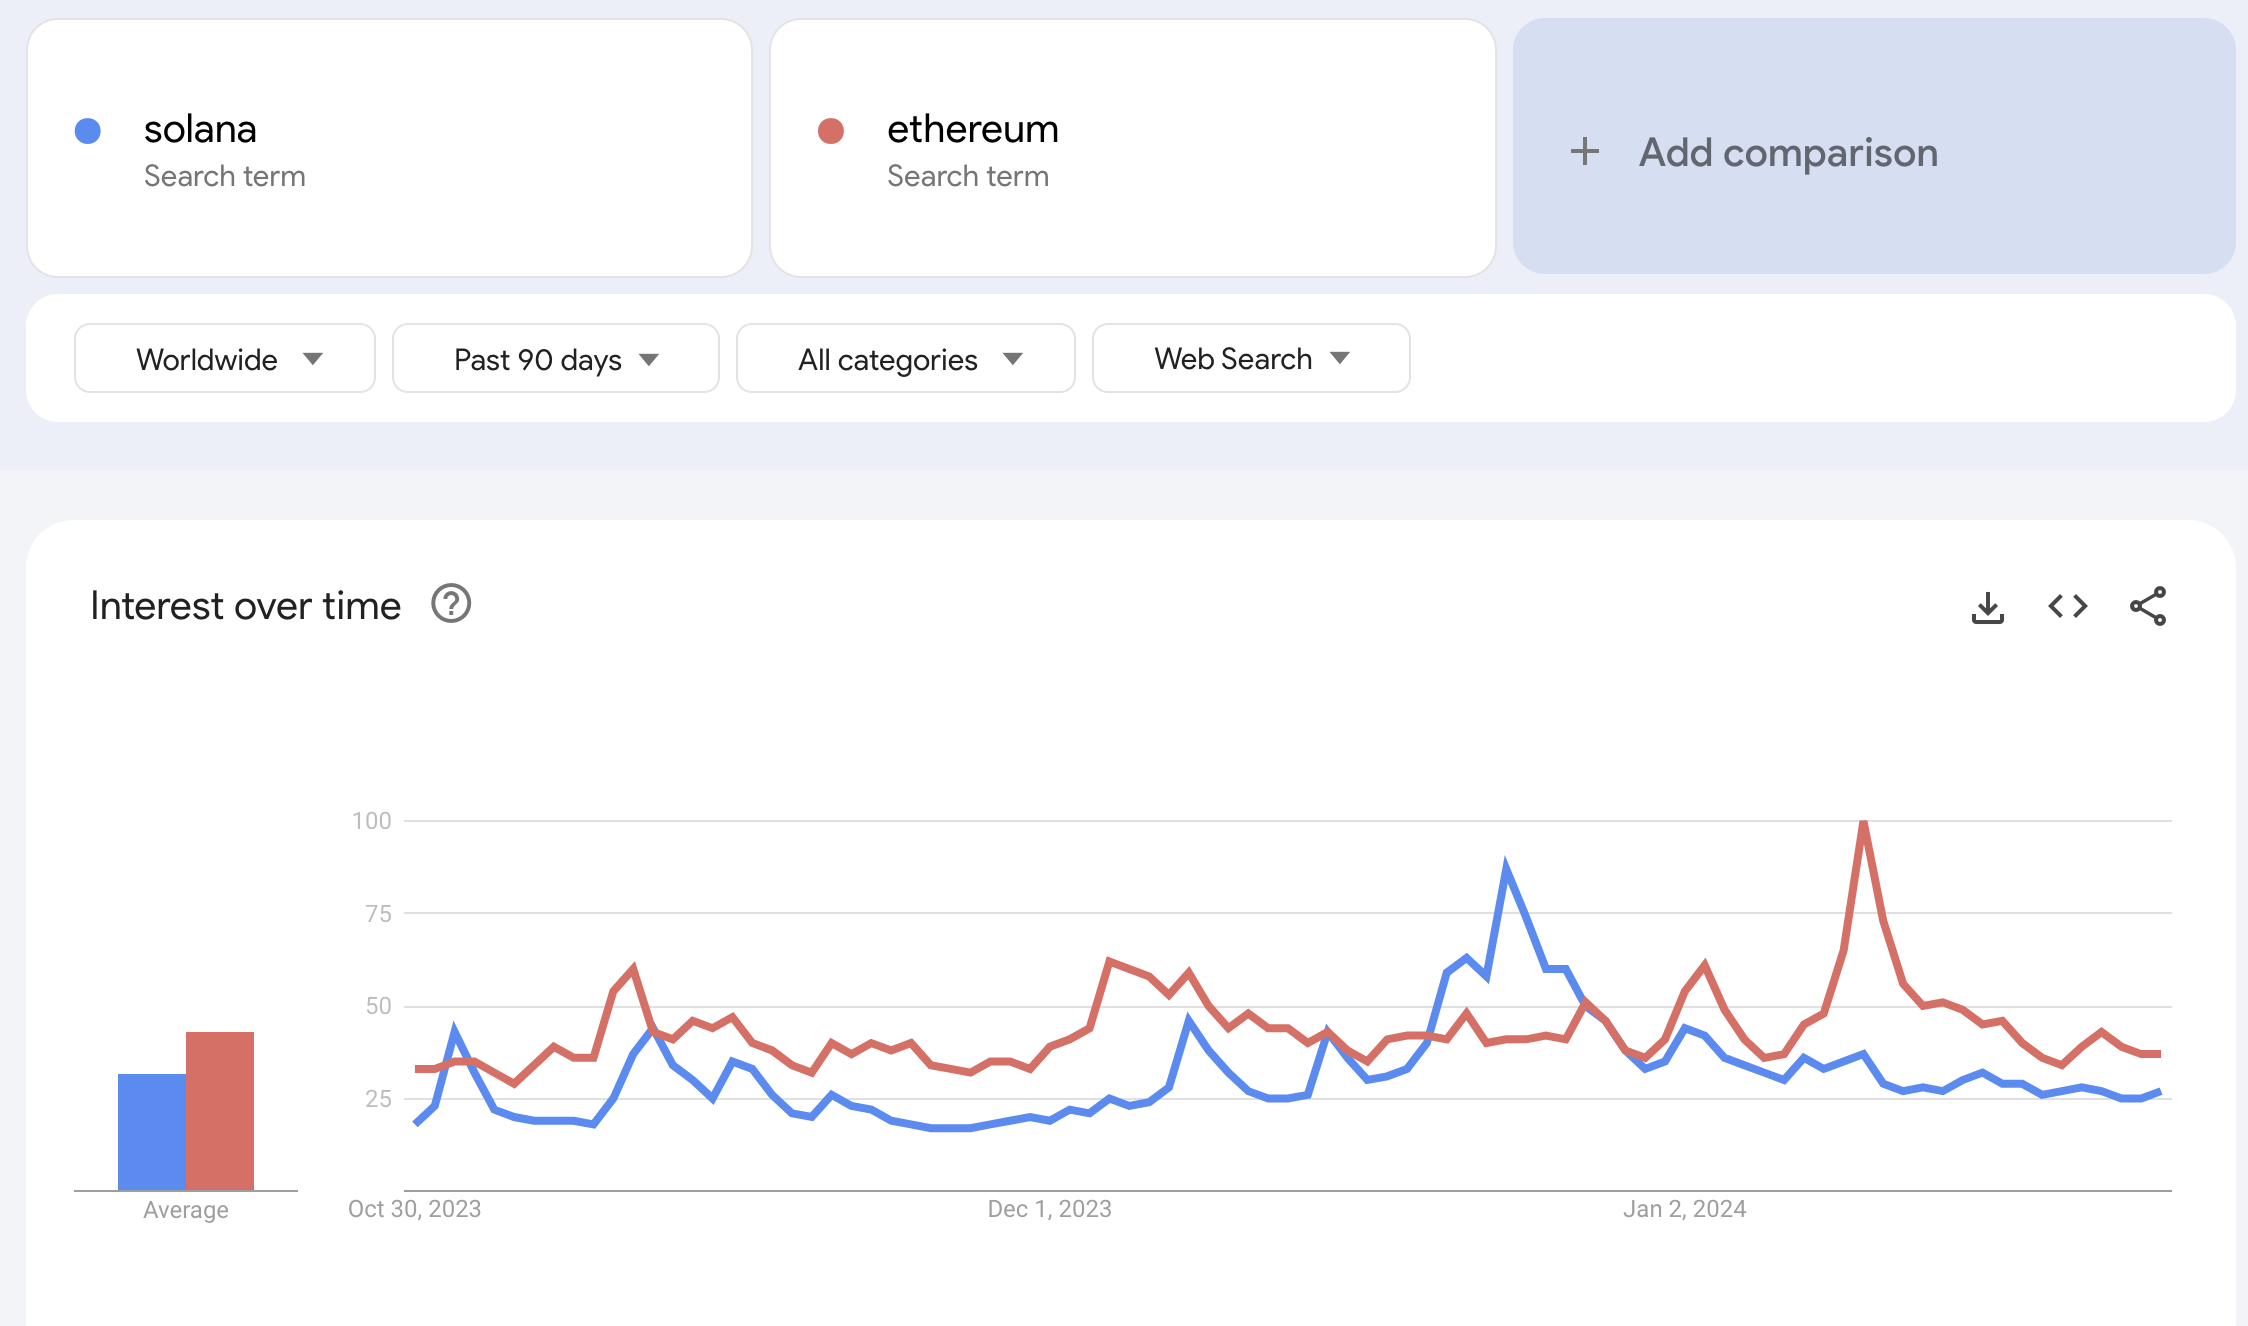This screenshot has width=2248, height=1326.
Task: Click the Interest over time heading
Action: 246,606
